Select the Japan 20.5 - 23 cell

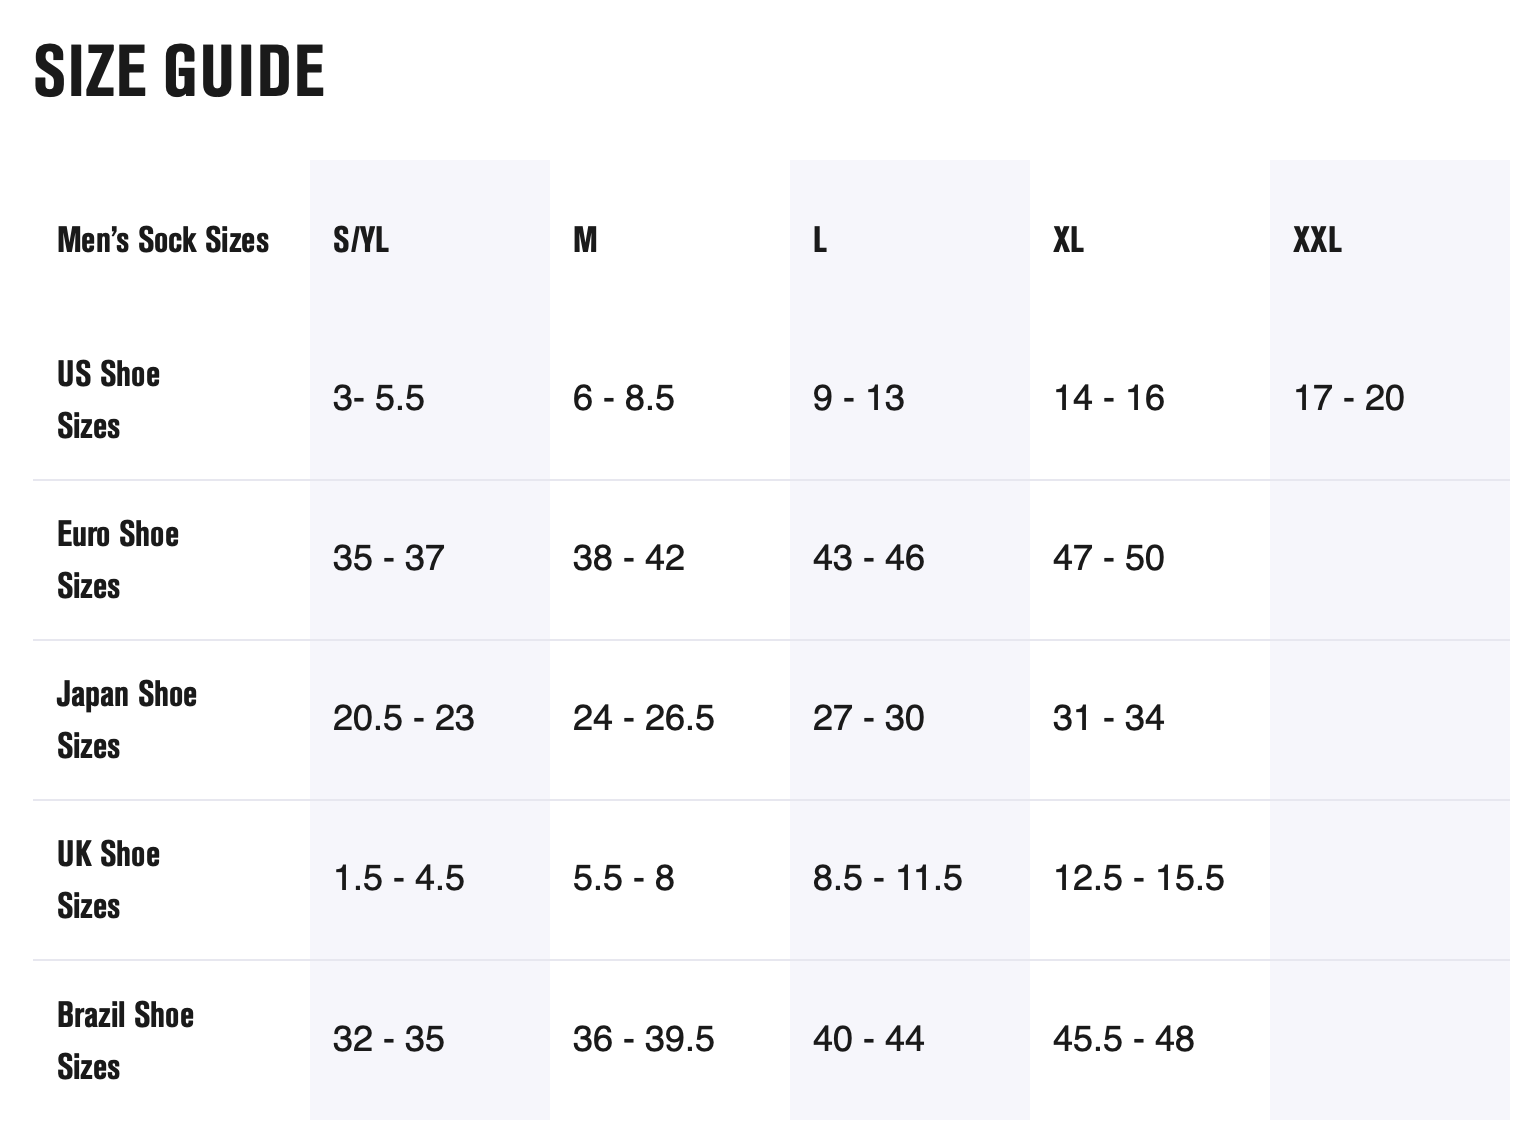(x=403, y=718)
